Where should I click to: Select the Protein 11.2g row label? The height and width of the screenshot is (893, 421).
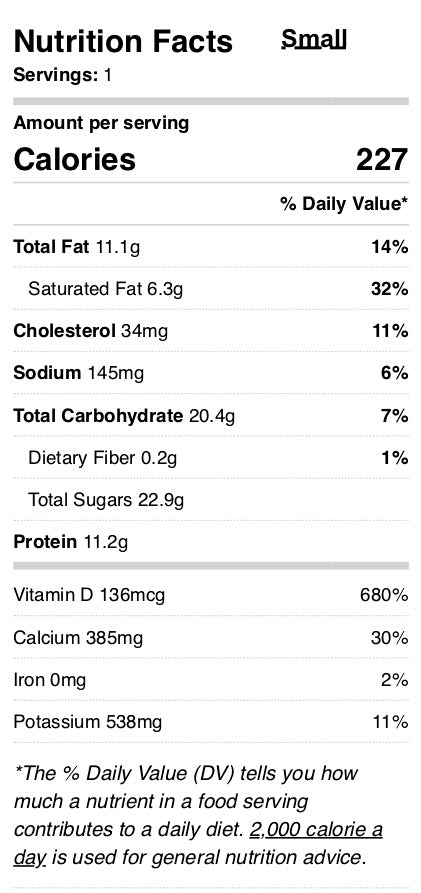[x=71, y=542]
